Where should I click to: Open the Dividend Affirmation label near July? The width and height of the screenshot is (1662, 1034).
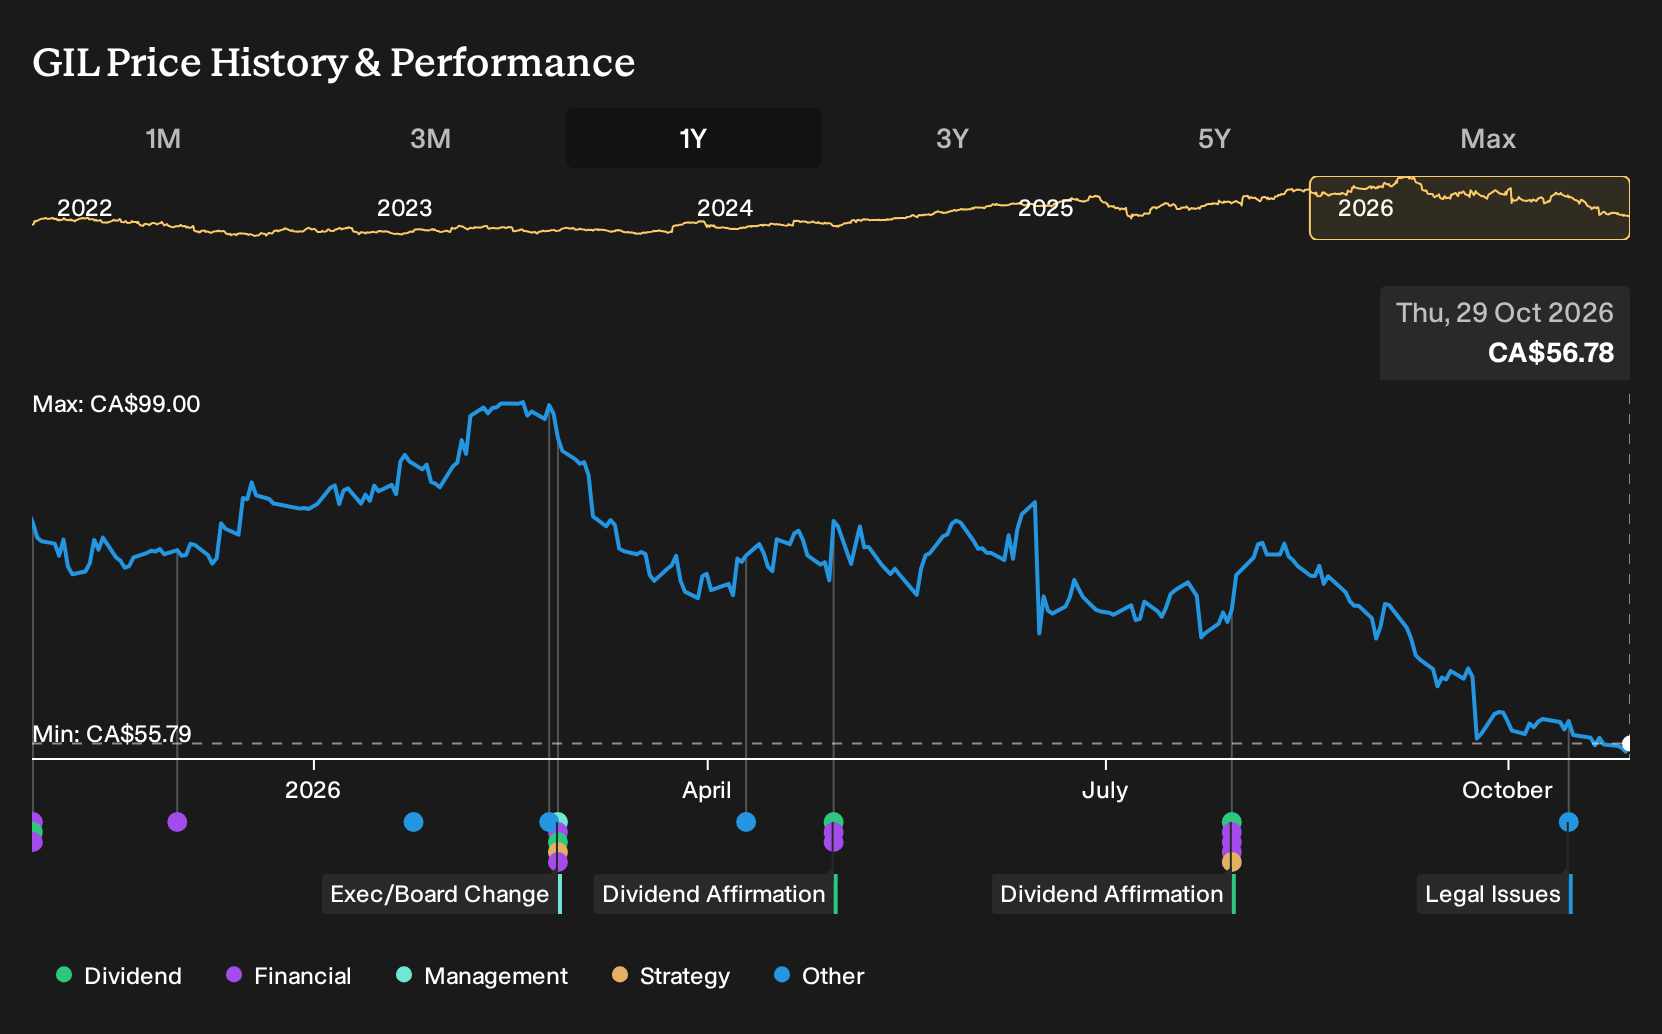1113,894
